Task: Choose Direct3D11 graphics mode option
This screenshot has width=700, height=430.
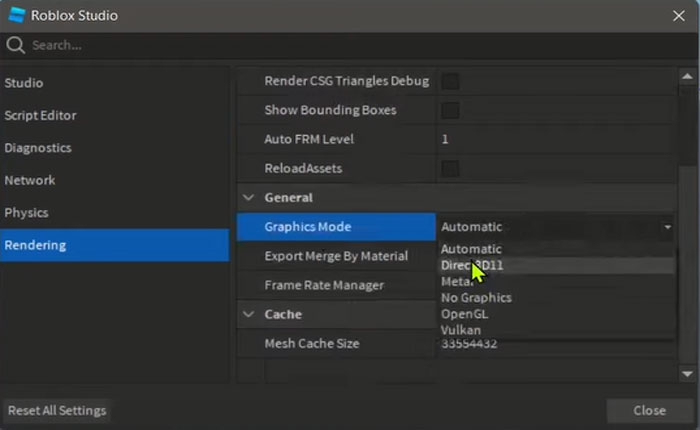Action: pos(556,265)
